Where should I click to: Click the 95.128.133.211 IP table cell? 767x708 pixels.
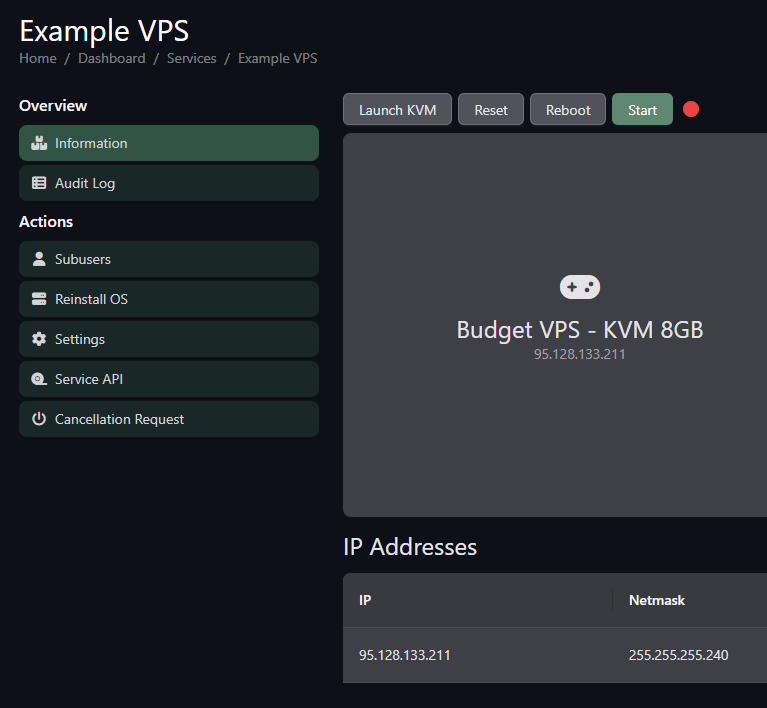(405, 655)
